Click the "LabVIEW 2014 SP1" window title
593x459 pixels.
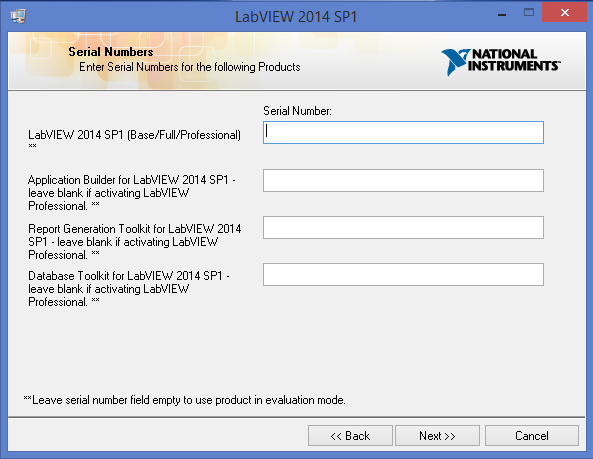pos(296,17)
